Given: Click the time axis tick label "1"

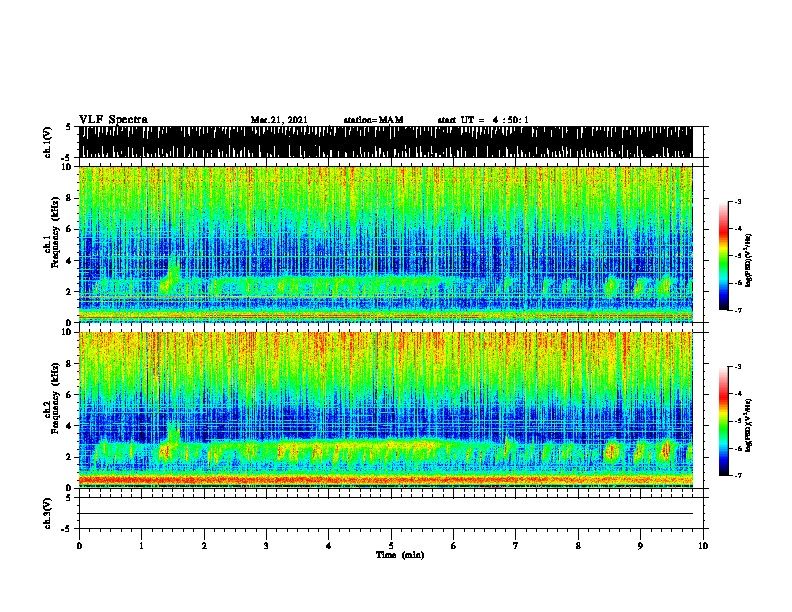Looking at the screenshot, I should [x=141, y=546].
